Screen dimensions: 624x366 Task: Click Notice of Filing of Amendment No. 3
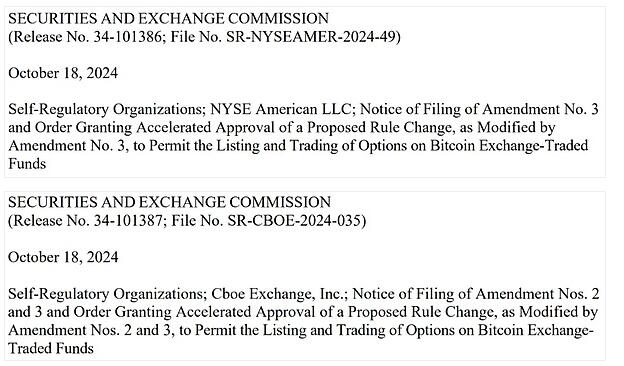coord(479,109)
